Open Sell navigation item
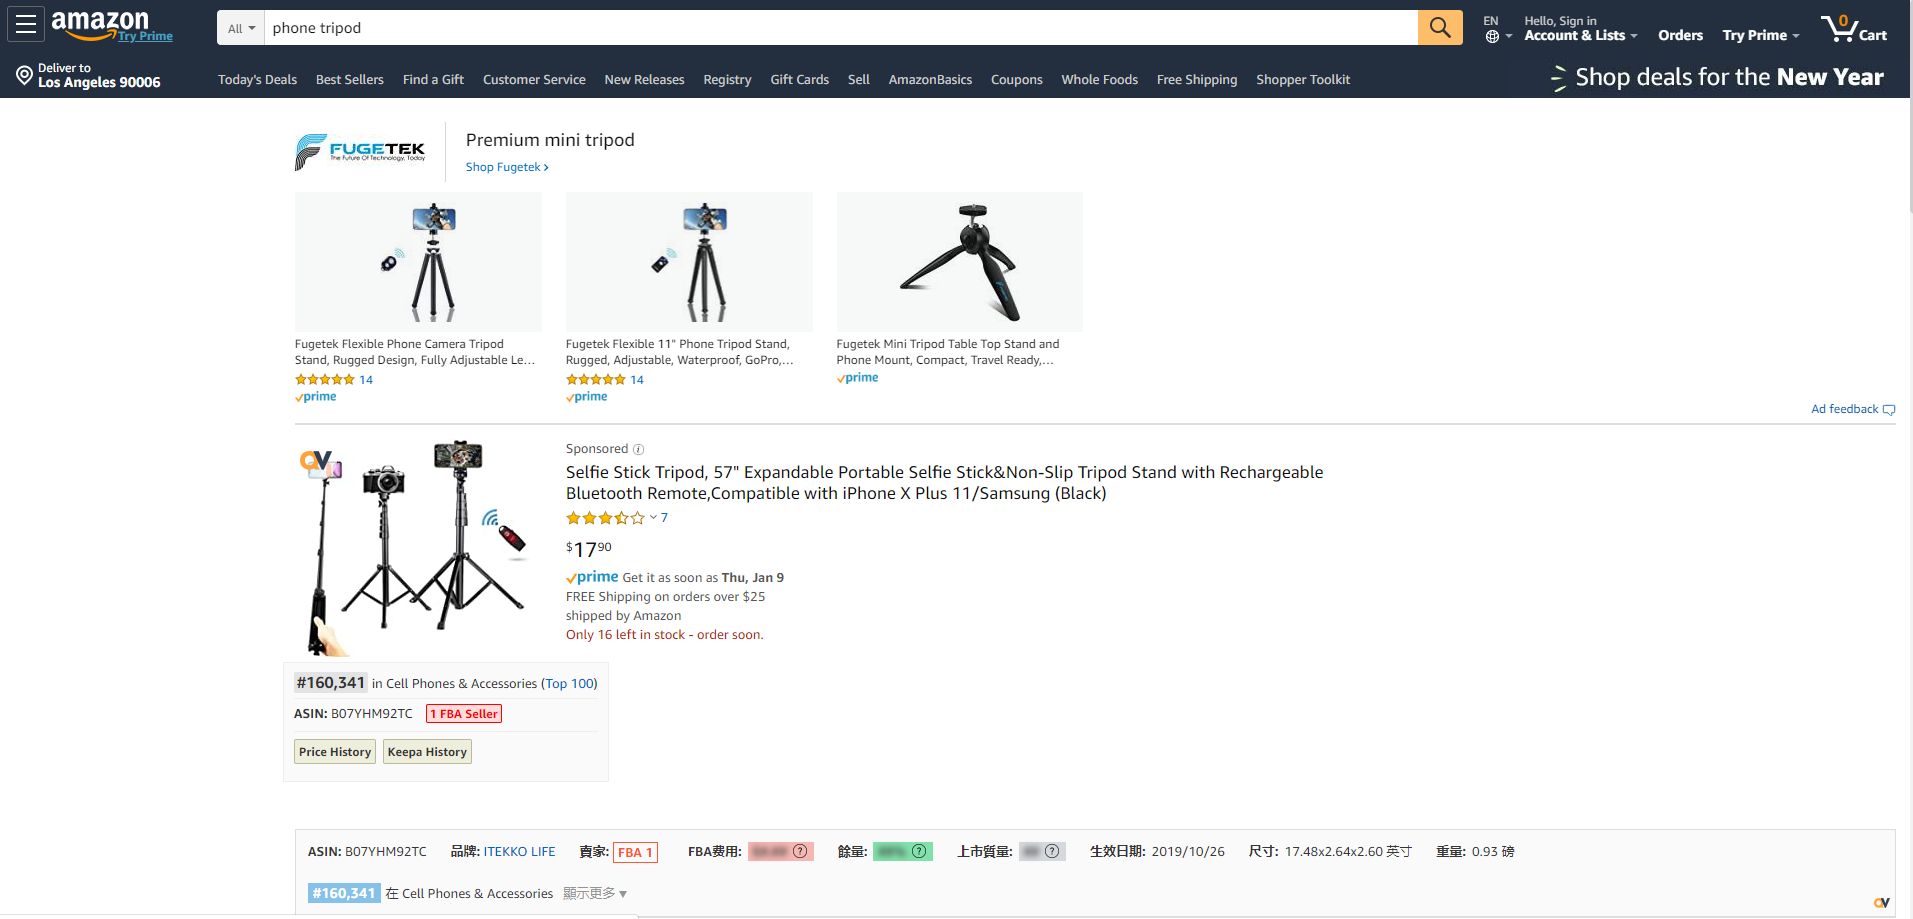Screen dimensions: 1913x919 coord(859,80)
